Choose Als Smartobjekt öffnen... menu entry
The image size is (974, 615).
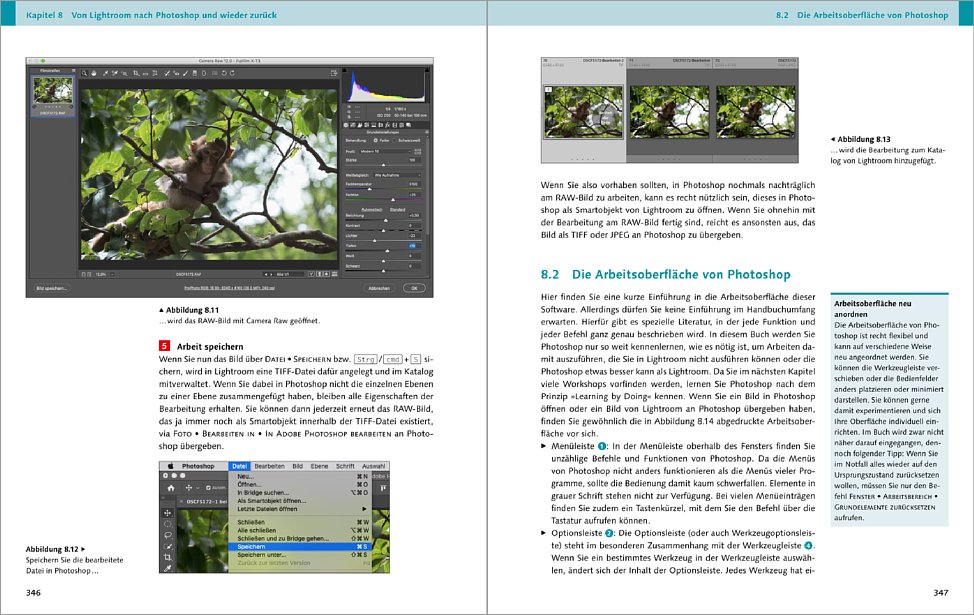(299, 501)
